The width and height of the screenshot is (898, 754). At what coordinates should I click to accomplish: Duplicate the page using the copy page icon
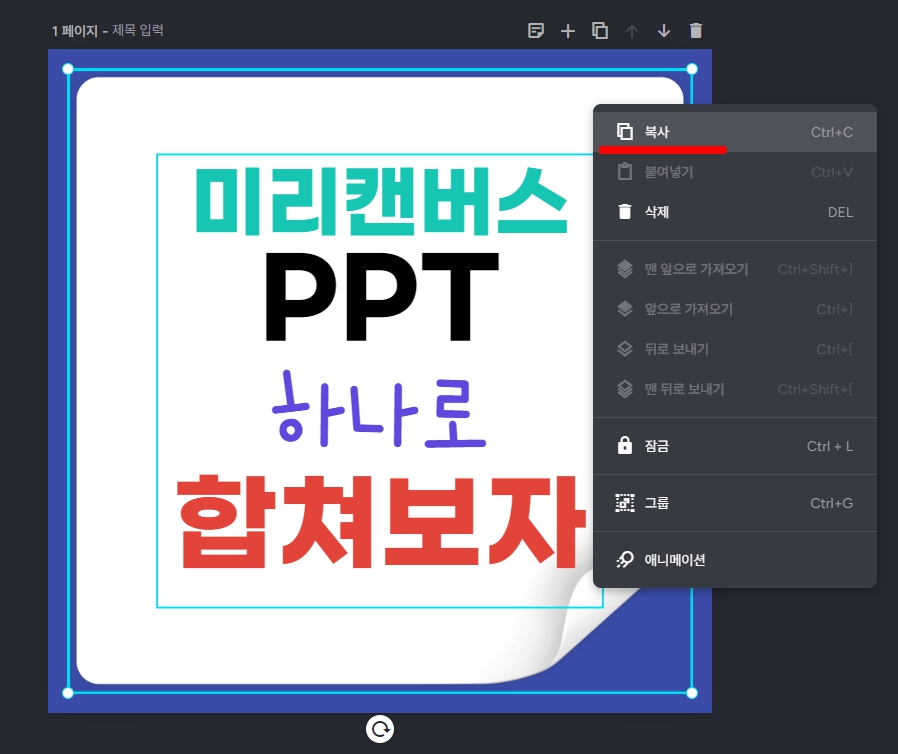point(600,30)
